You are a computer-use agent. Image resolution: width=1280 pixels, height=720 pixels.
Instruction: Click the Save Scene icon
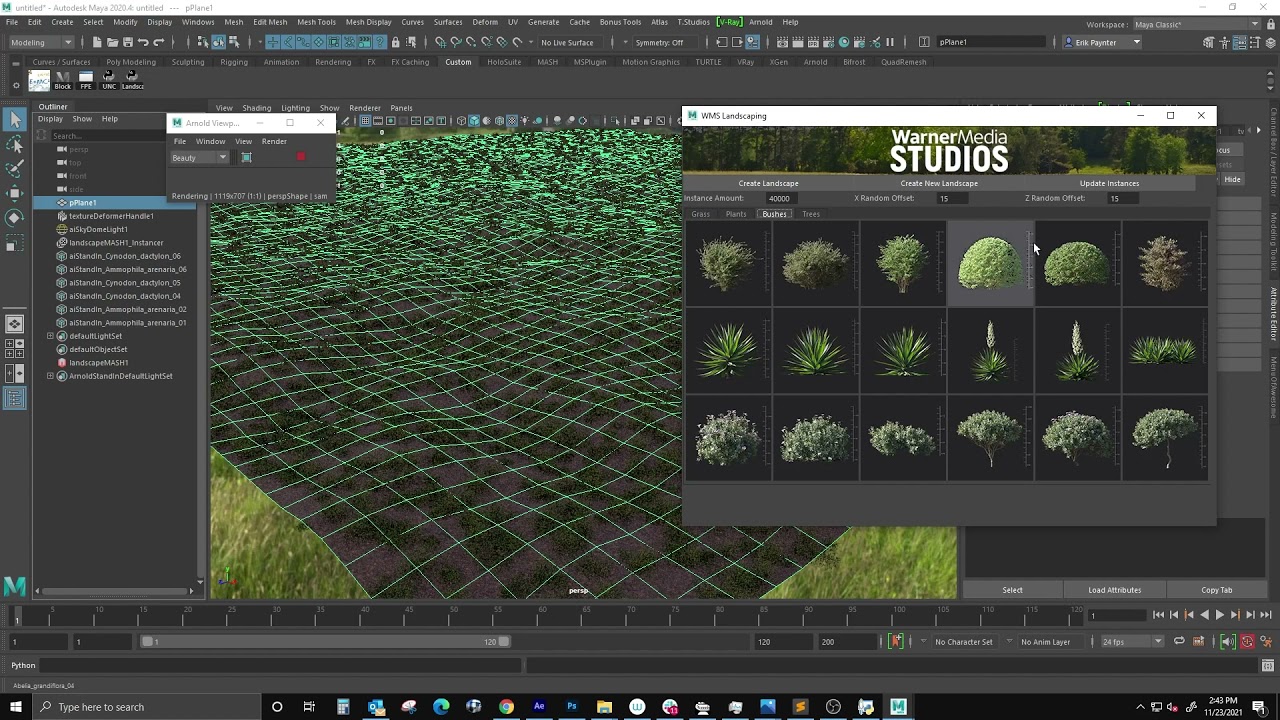127,42
